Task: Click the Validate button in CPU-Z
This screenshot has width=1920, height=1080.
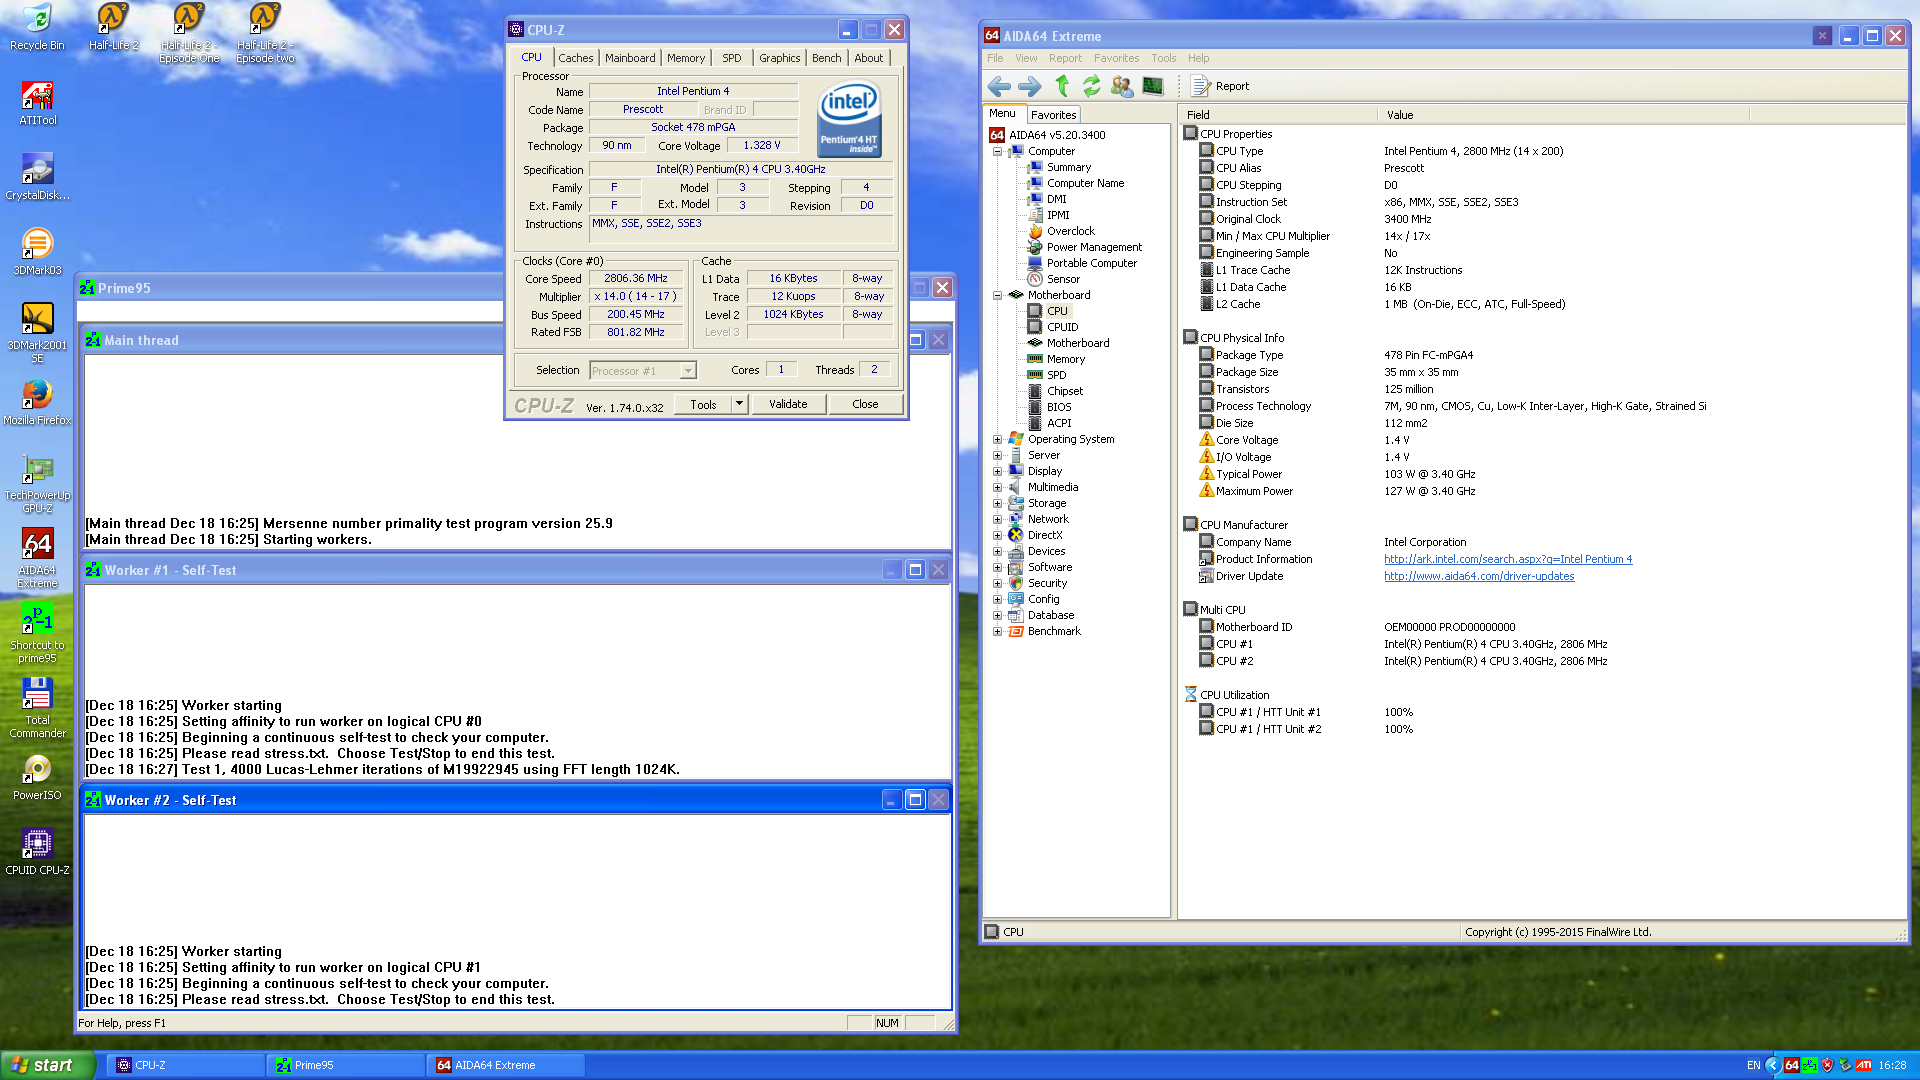Action: [x=788, y=404]
